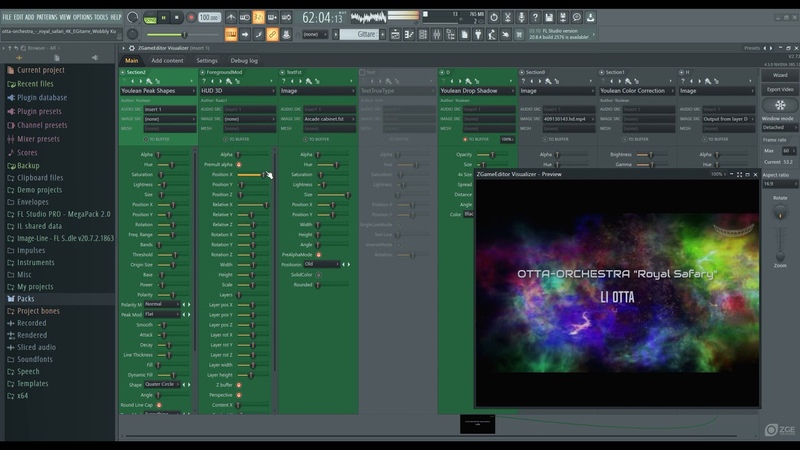Open the TOOLS menu

pyautogui.click(x=101, y=17)
